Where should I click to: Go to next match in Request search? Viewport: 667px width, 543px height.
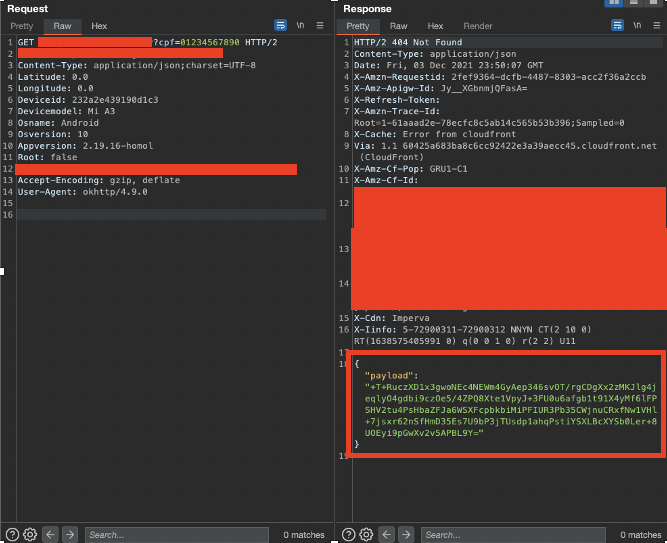click(70, 534)
